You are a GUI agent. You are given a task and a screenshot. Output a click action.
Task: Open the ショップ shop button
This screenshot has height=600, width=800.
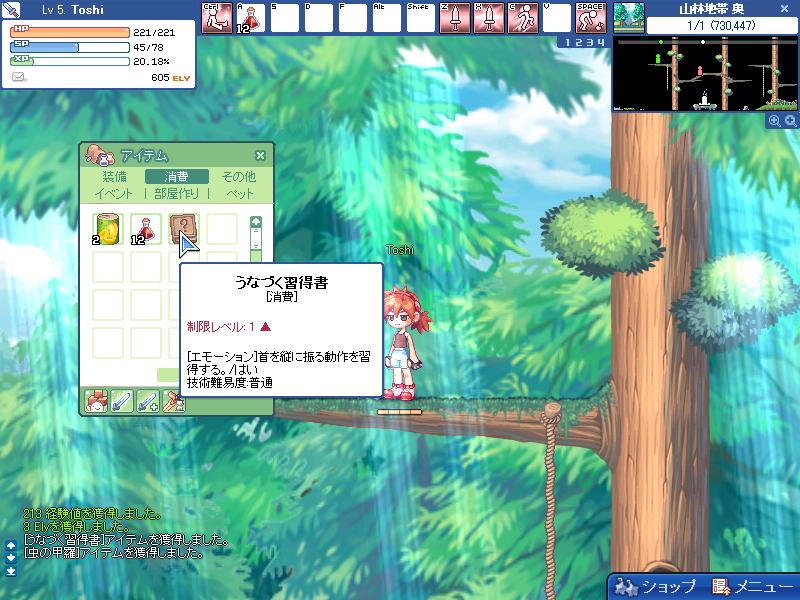(655, 587)
